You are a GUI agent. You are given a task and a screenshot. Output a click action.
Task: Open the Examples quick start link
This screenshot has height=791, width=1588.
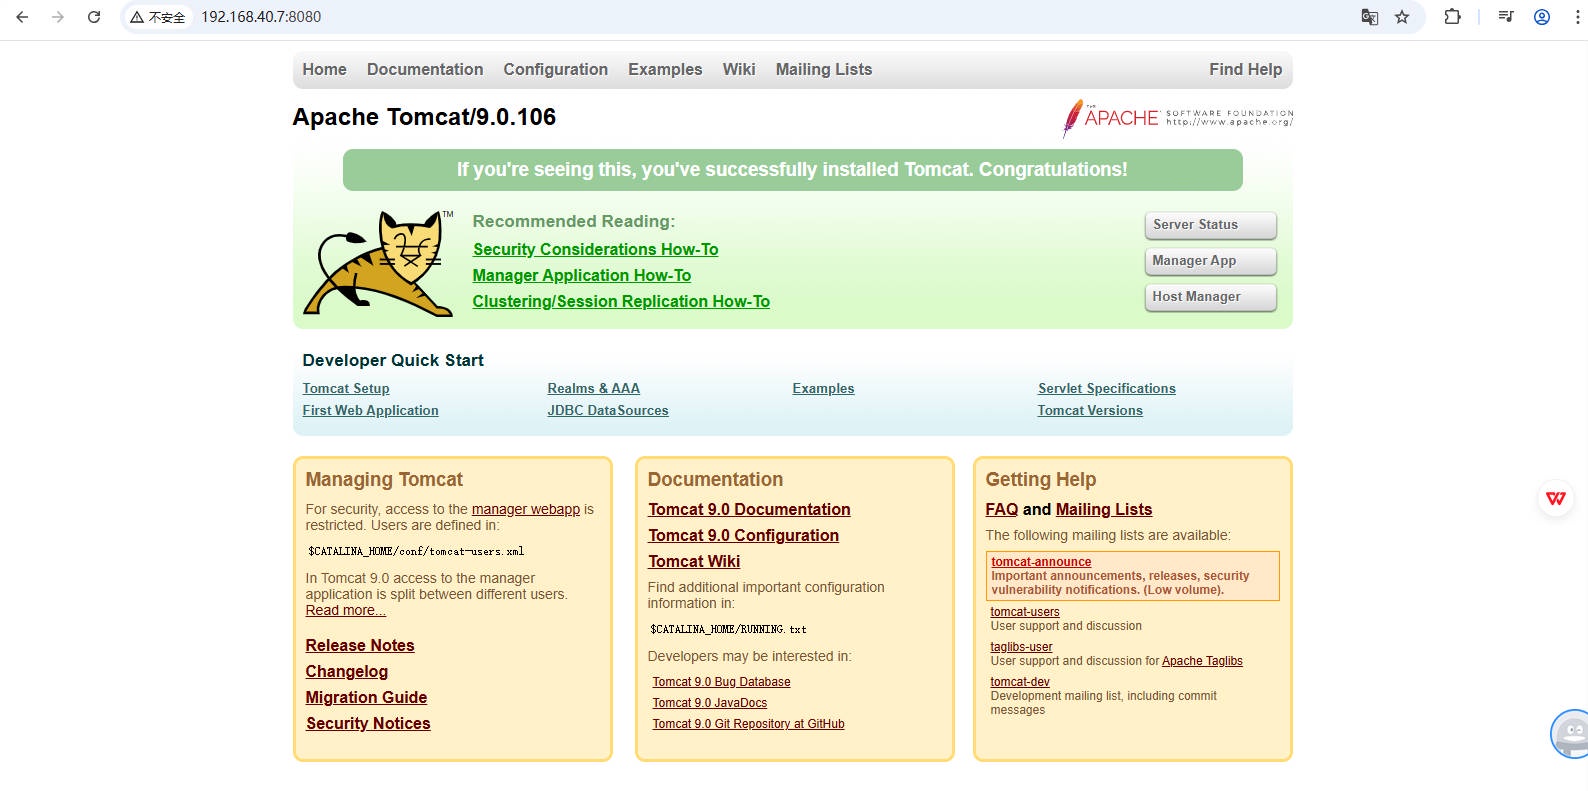pyautogui.click(x=823, y=388)
